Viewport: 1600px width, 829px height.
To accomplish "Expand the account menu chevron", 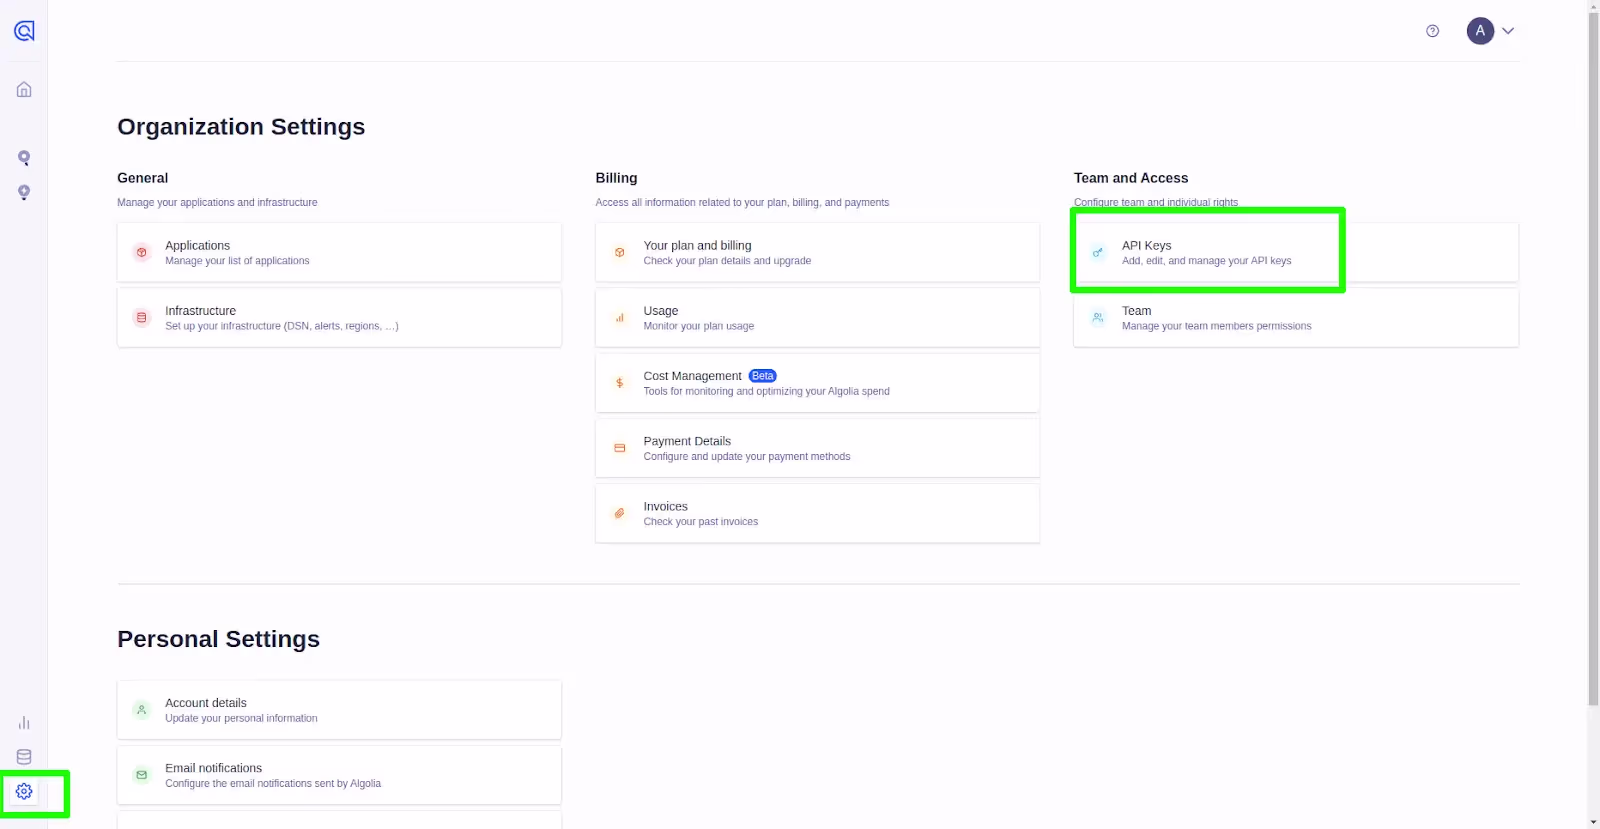I will (1508, 31).
